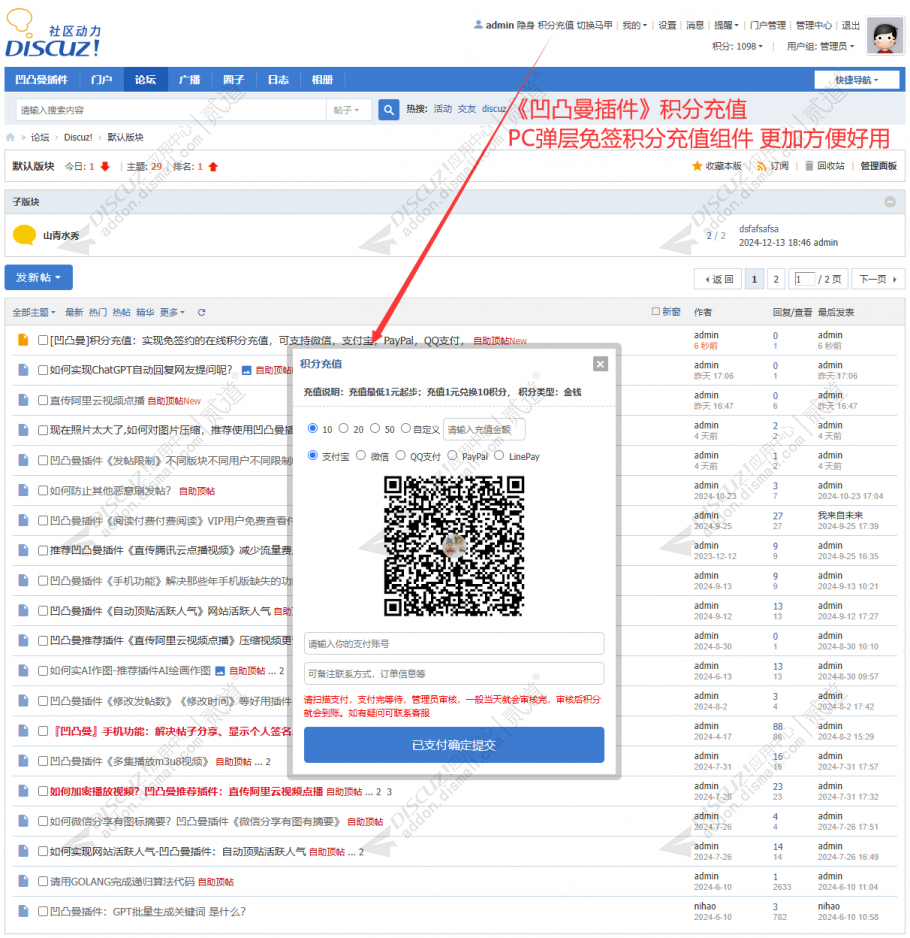The height and width of the screenshot is (938, 910).
Task: Click 活动 hot search link
Action: click(x=443, y=109)
